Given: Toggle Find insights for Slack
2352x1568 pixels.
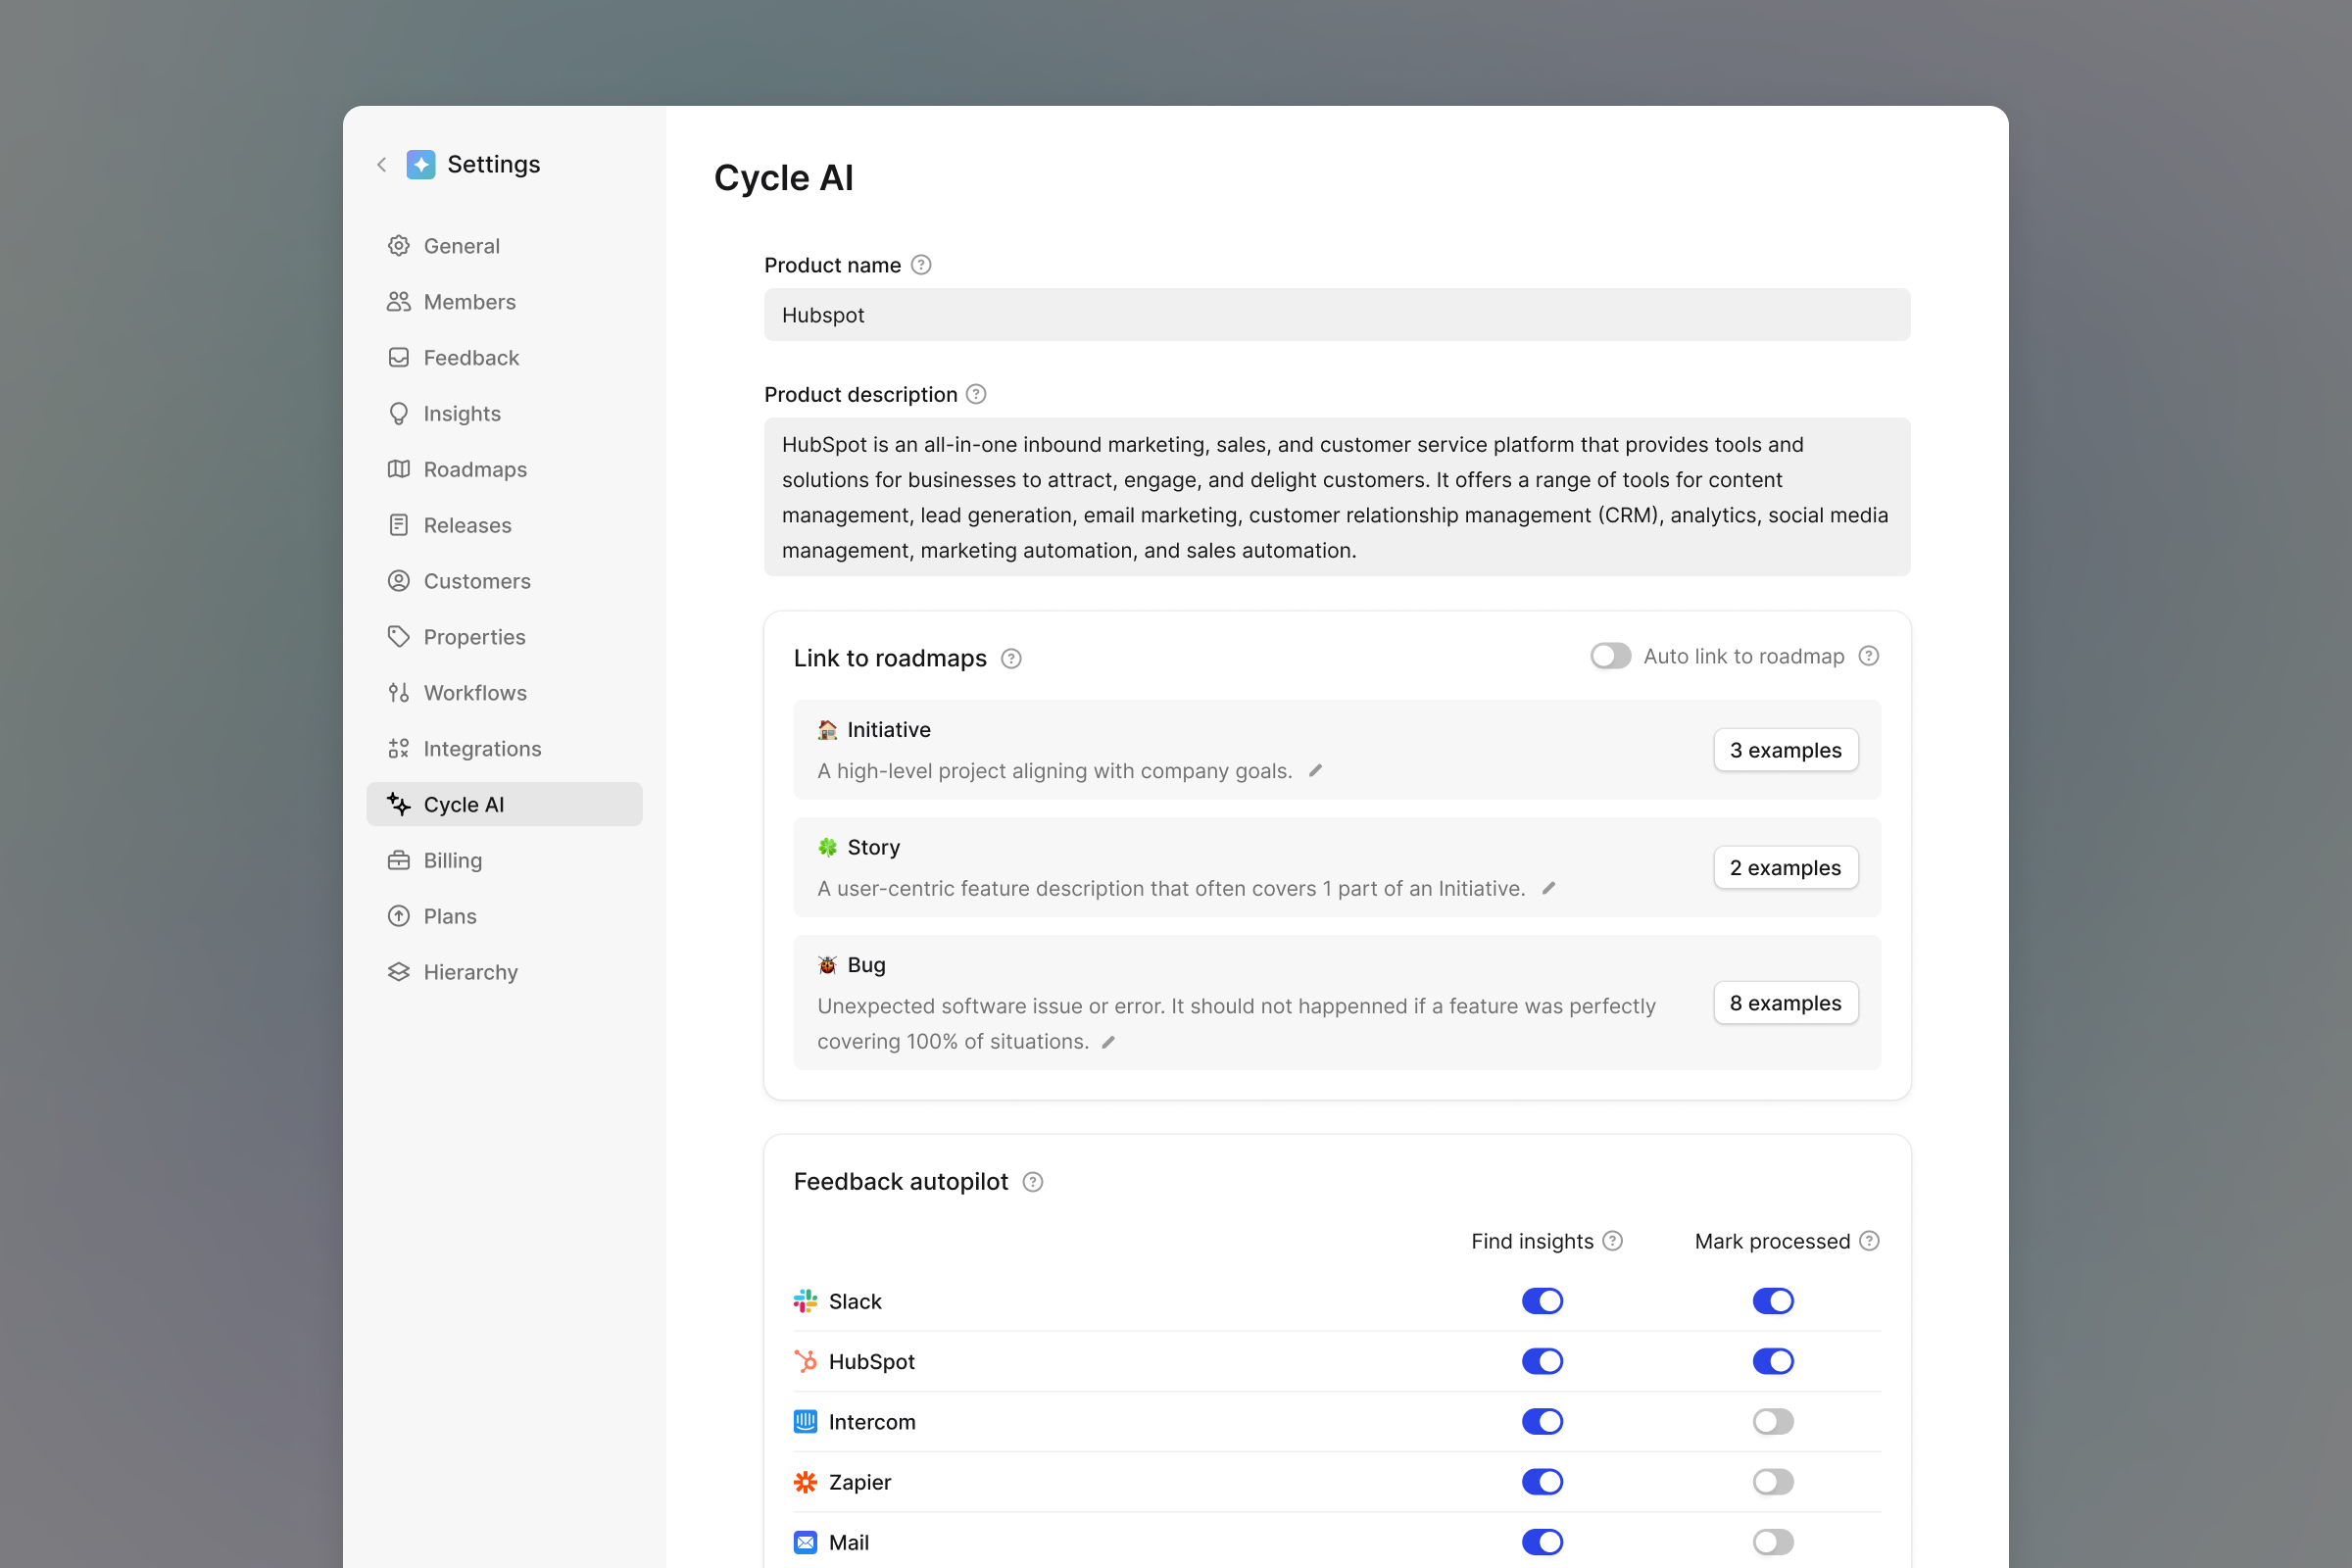Looking at the screenshot, I should [x=1542, y=1301].
